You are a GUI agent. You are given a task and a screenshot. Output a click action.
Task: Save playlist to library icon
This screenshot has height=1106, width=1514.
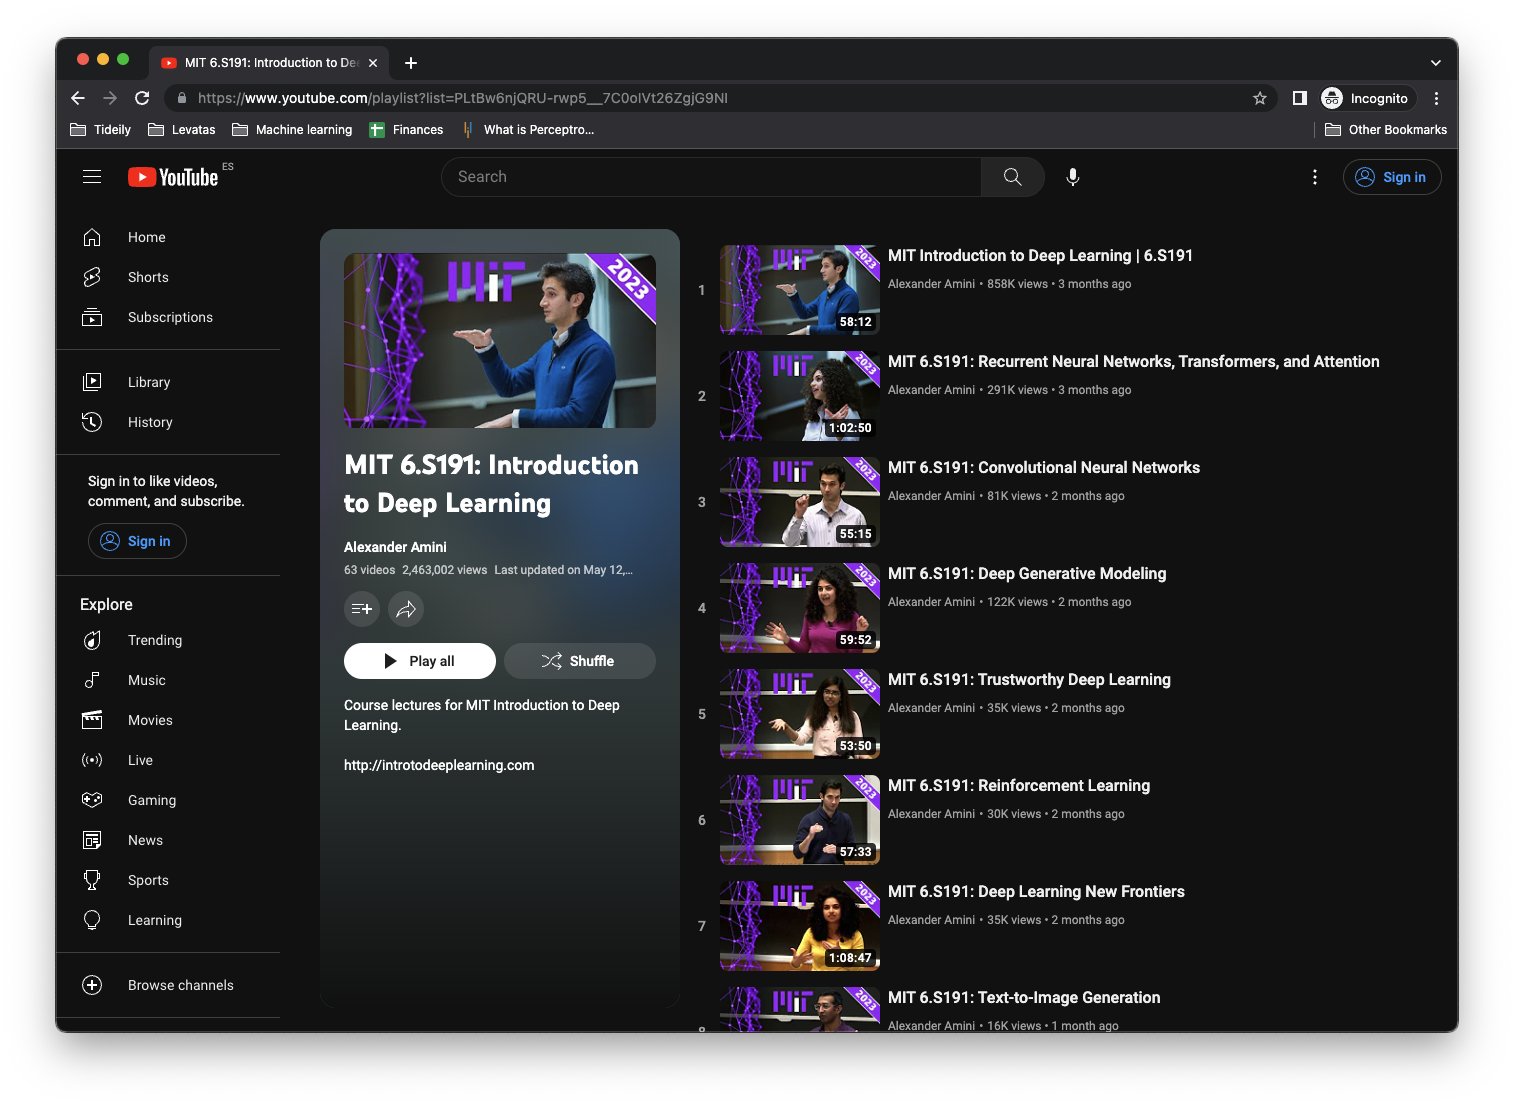[362, 609]
